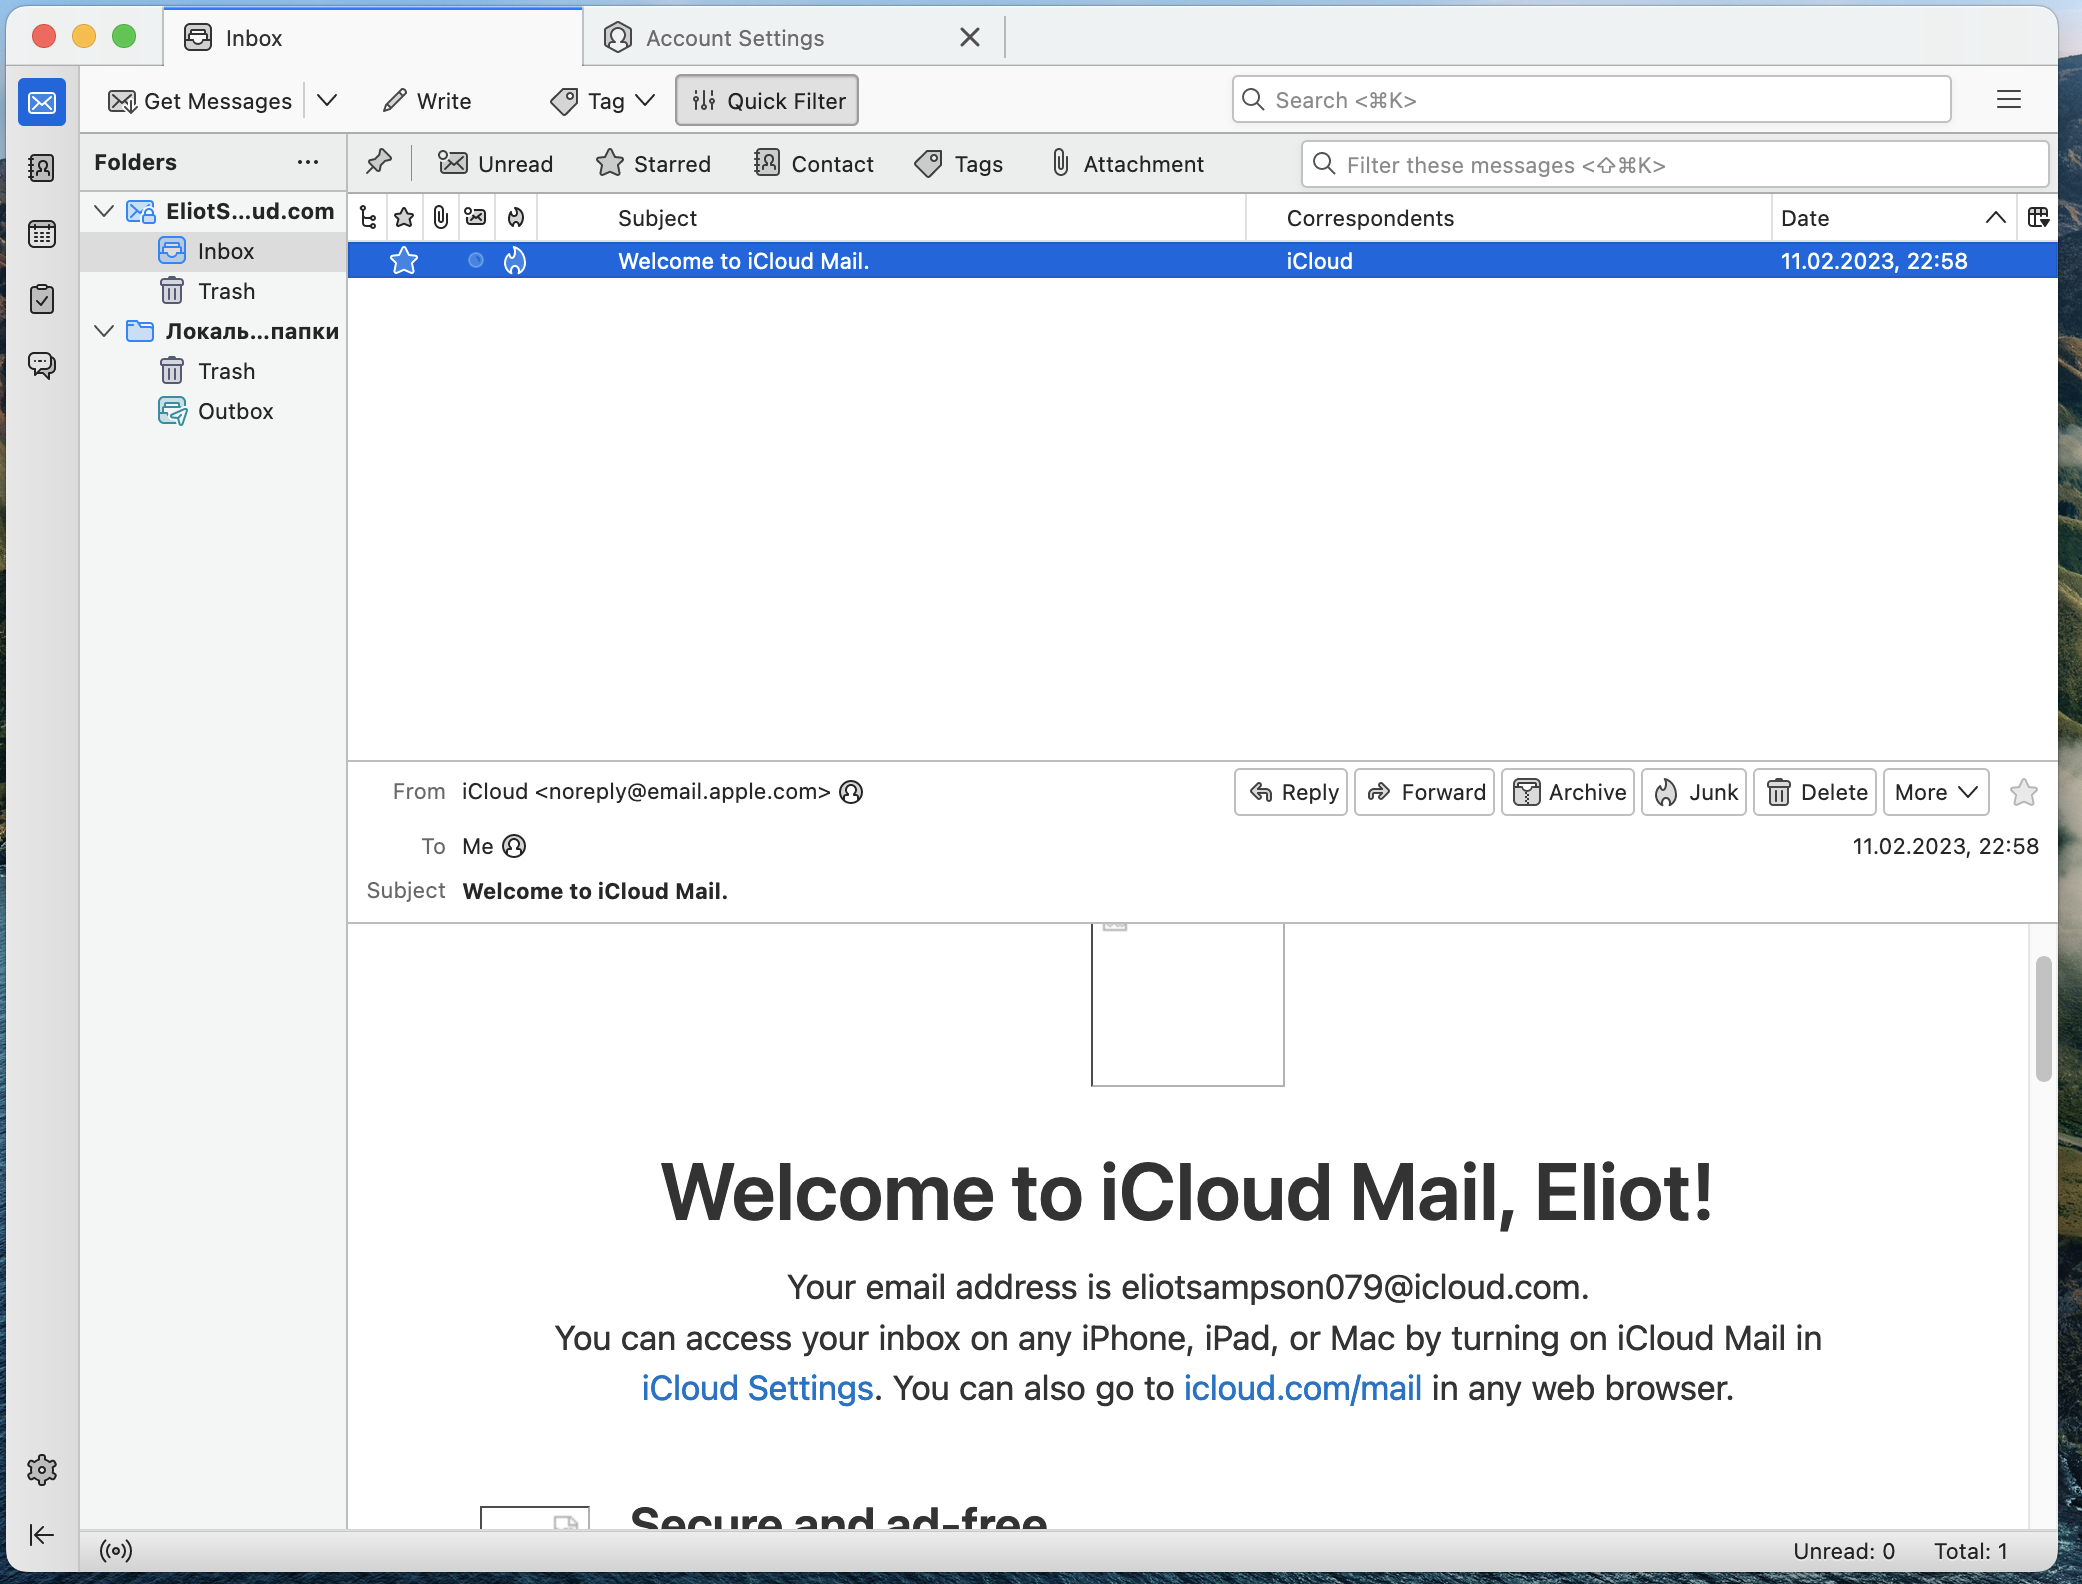Collapse the spaces toolbar arrow icon

point(42,1535)
